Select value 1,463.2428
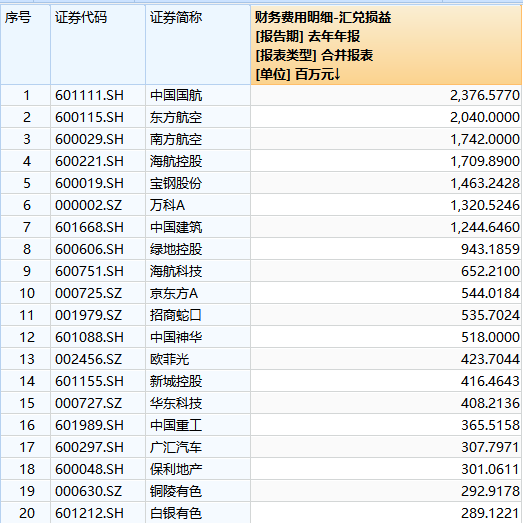This screenshot has width=523, height=523. pos(485,183)
